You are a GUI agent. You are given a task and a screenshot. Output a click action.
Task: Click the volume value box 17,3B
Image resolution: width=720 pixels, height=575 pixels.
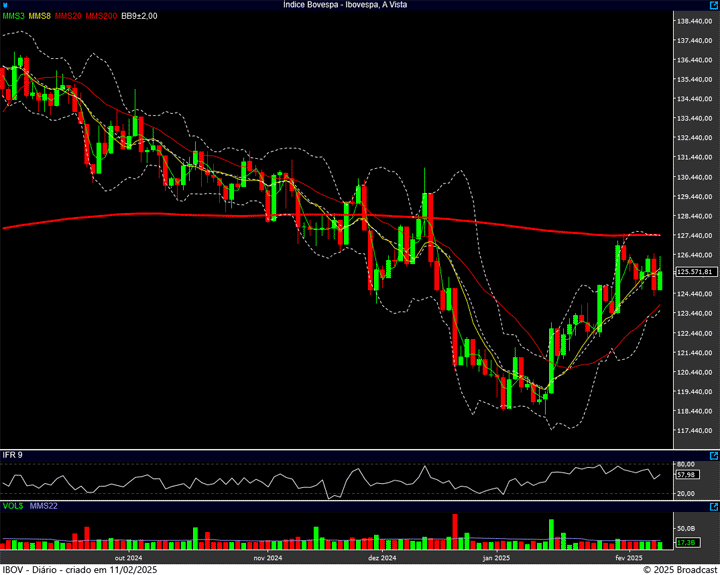[x=687, y=543]
